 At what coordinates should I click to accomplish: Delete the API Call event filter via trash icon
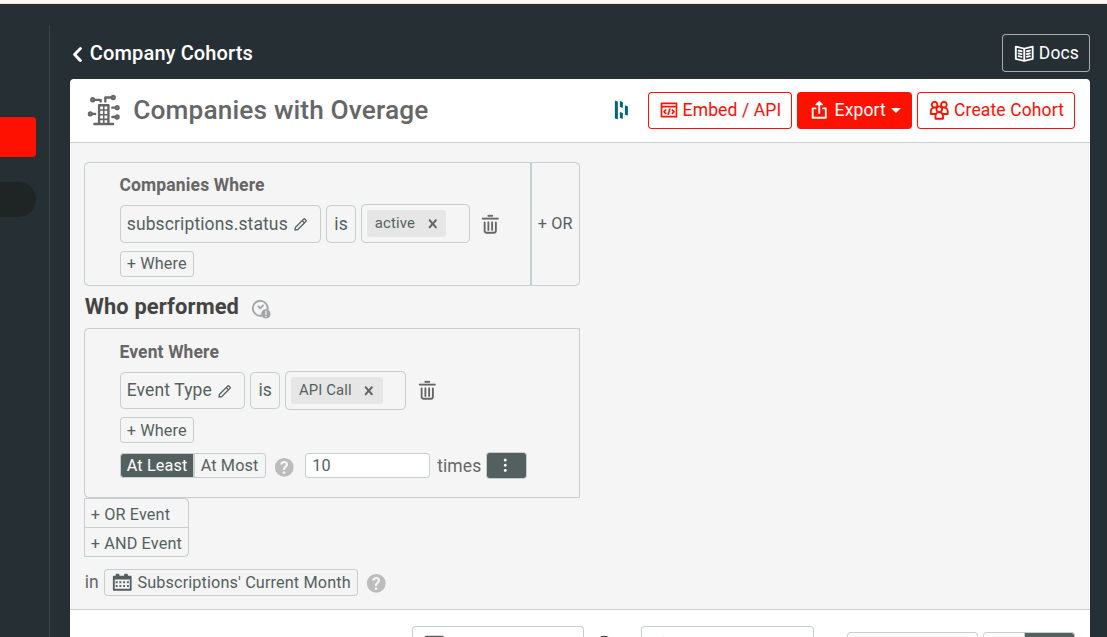click(426, 390)
